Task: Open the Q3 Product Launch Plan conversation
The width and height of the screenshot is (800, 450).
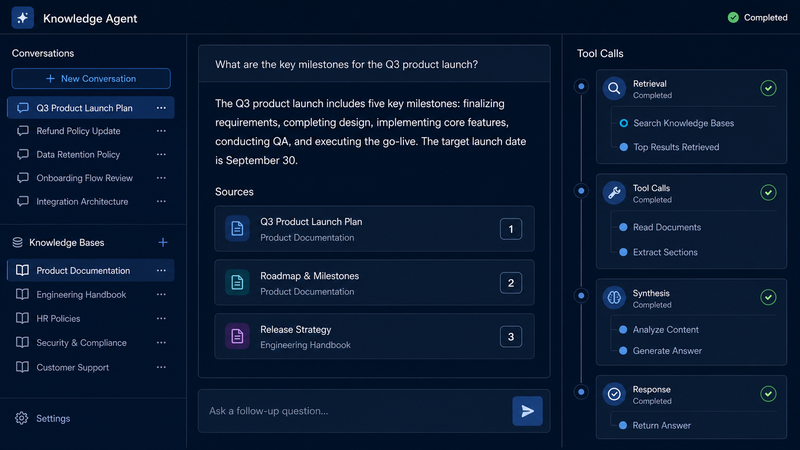Action: (x=91, y=108)
